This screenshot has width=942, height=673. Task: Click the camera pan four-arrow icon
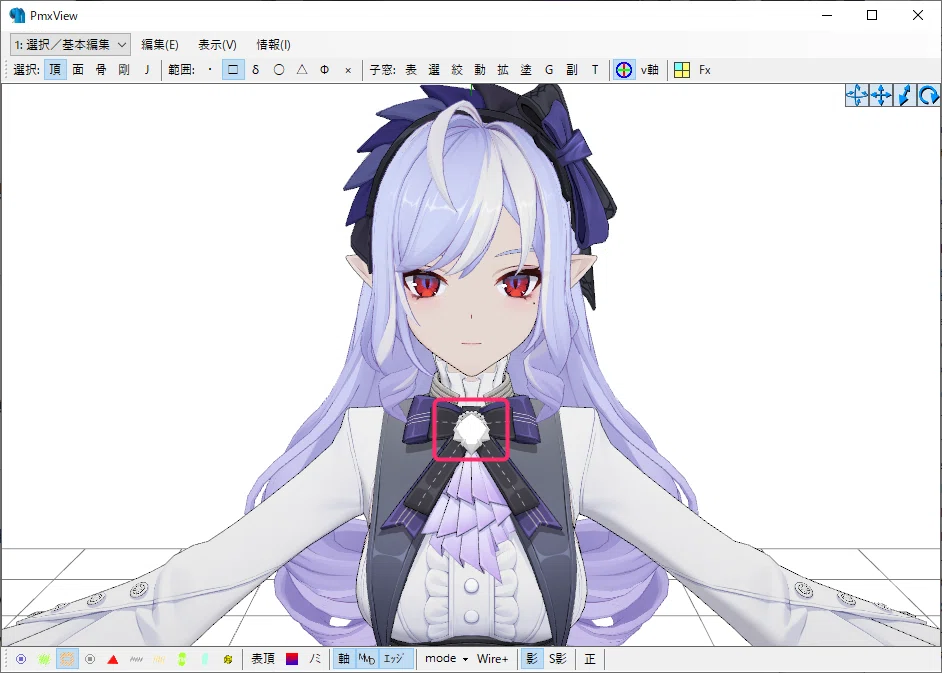881,96
